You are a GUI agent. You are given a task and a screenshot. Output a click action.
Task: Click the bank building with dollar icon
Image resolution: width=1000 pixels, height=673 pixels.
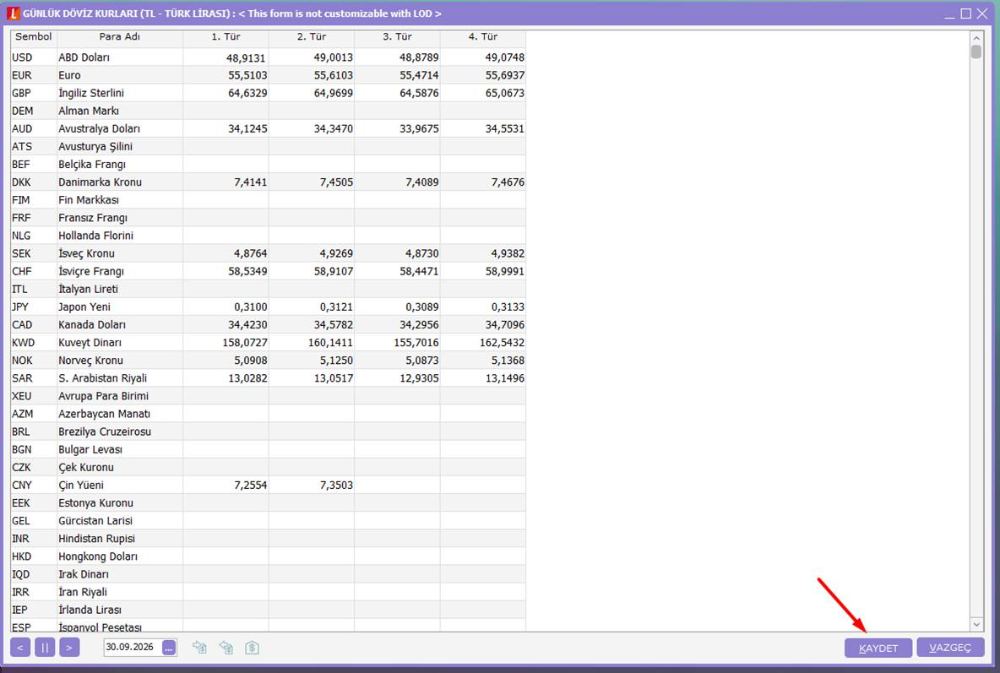pyautogui.click(x=252, y=647)
